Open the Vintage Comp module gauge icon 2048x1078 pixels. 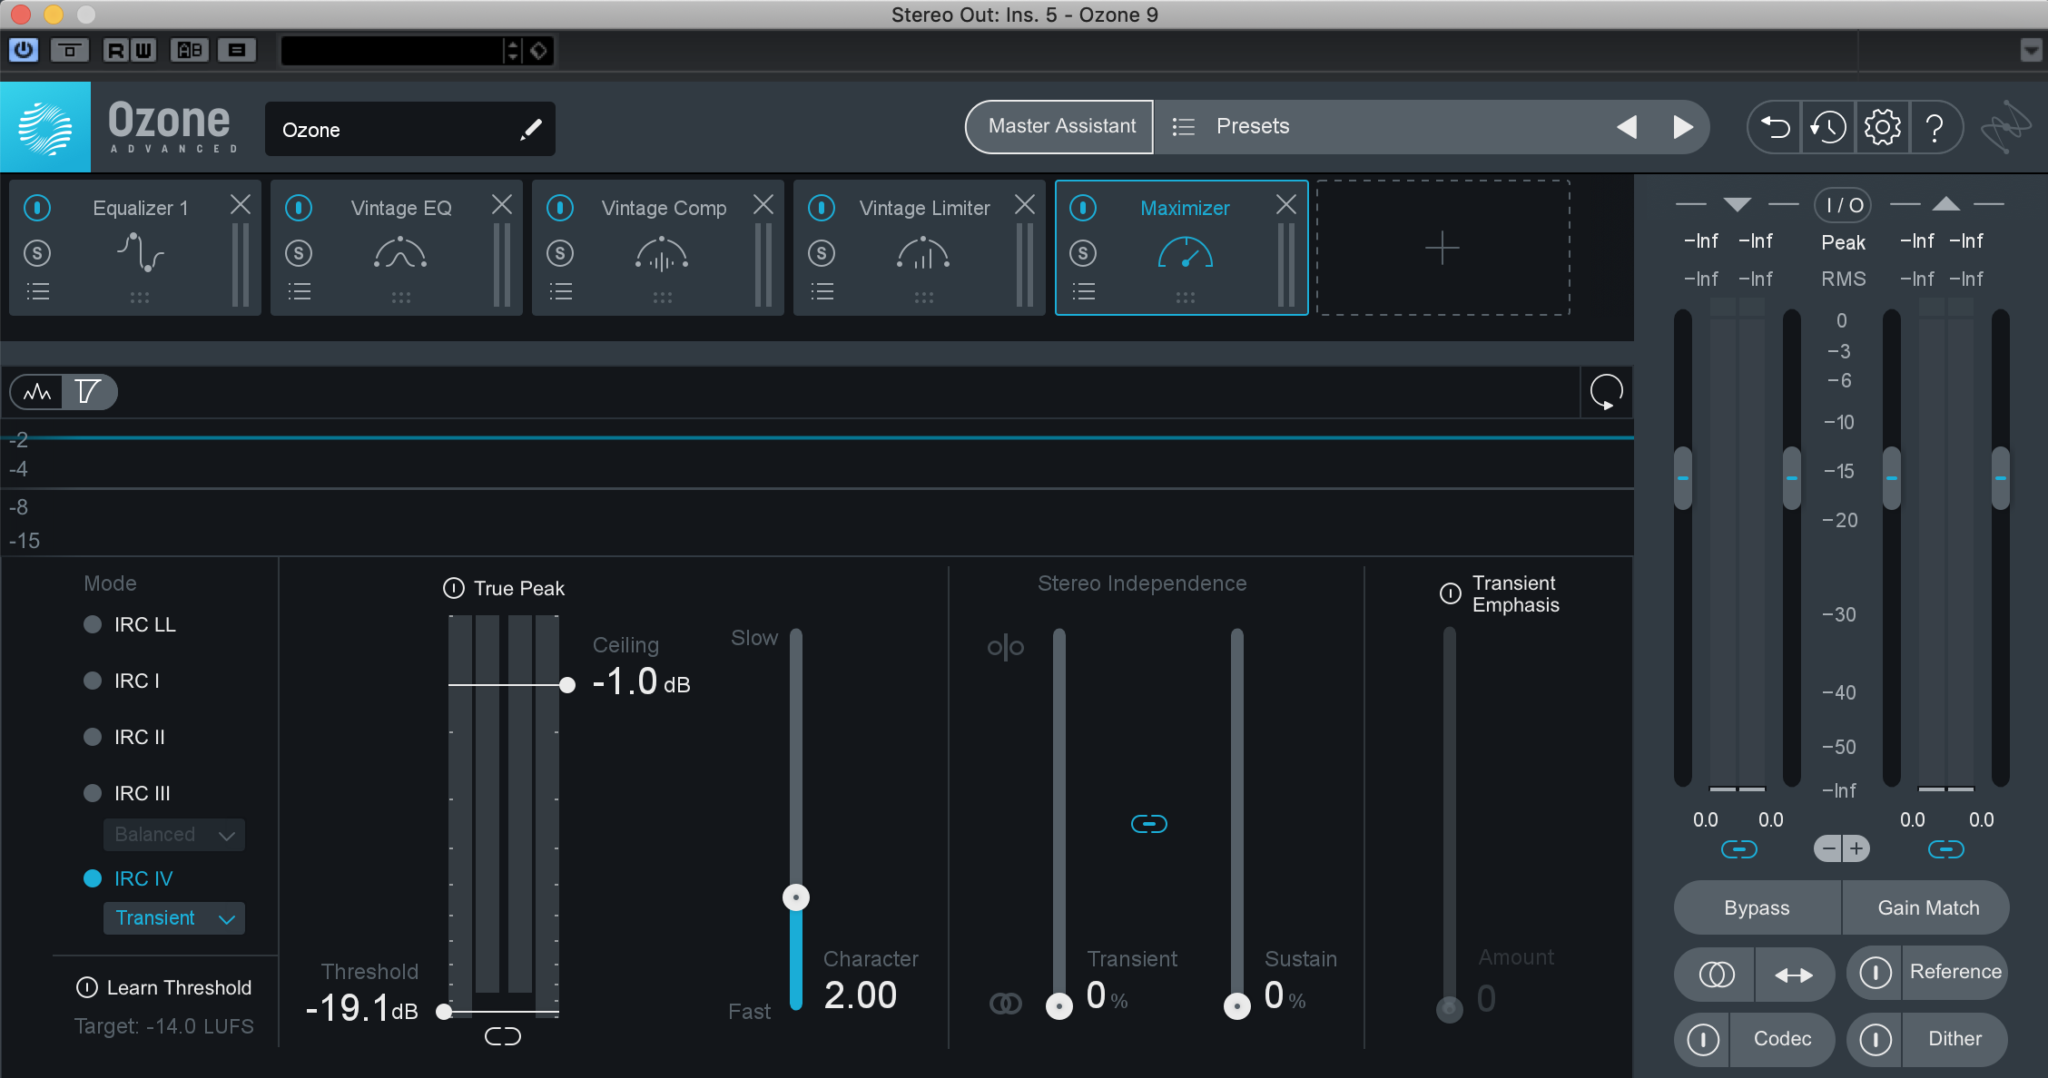tap(661, 254)
